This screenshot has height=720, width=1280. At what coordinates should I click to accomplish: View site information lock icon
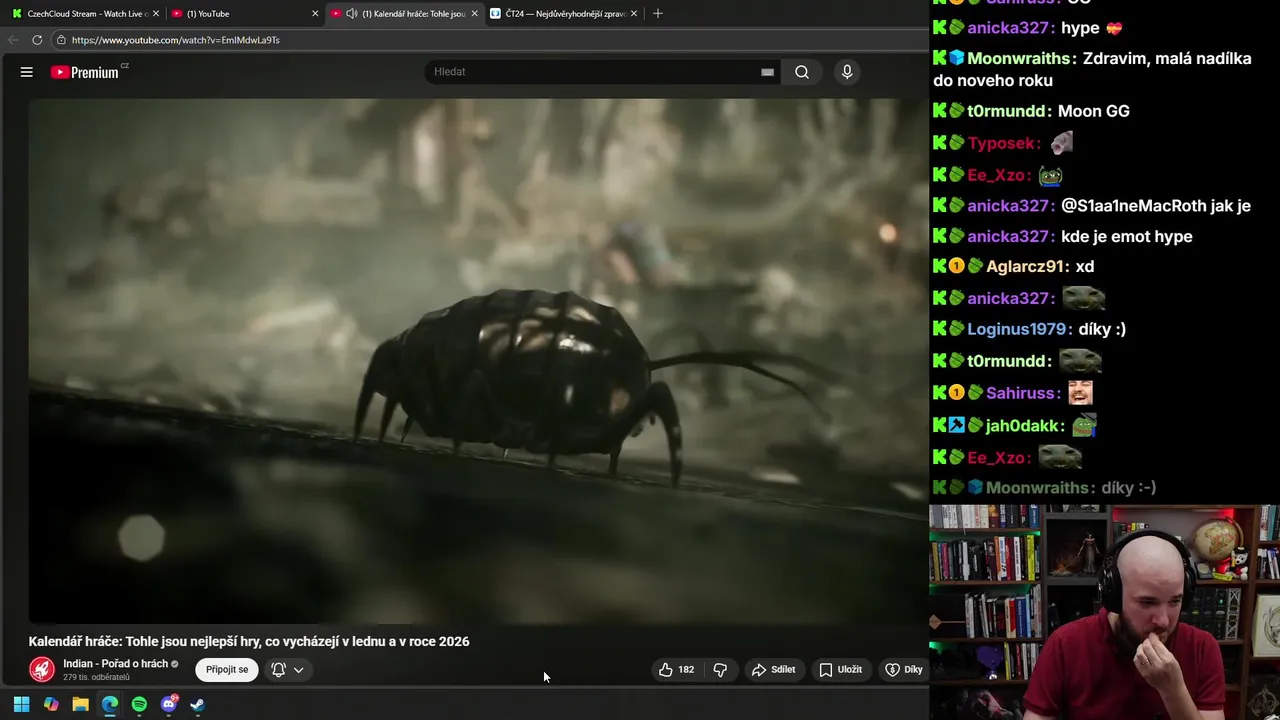61,40
